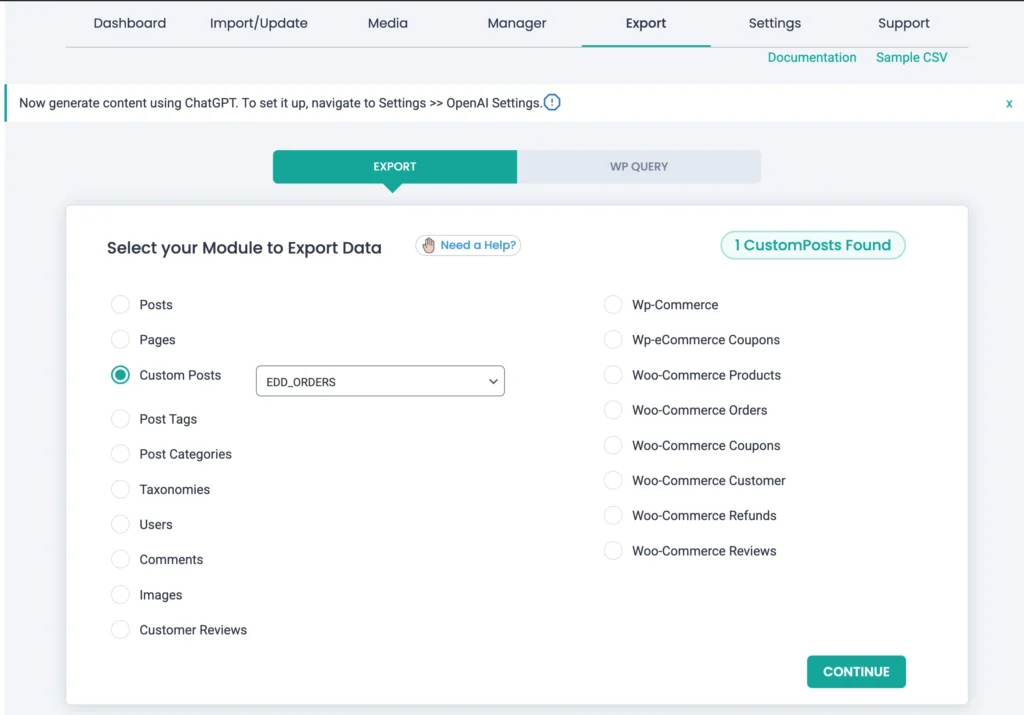Switch to the WP QUERY tab
The image size is (1024, 715).
pos(638,166)
